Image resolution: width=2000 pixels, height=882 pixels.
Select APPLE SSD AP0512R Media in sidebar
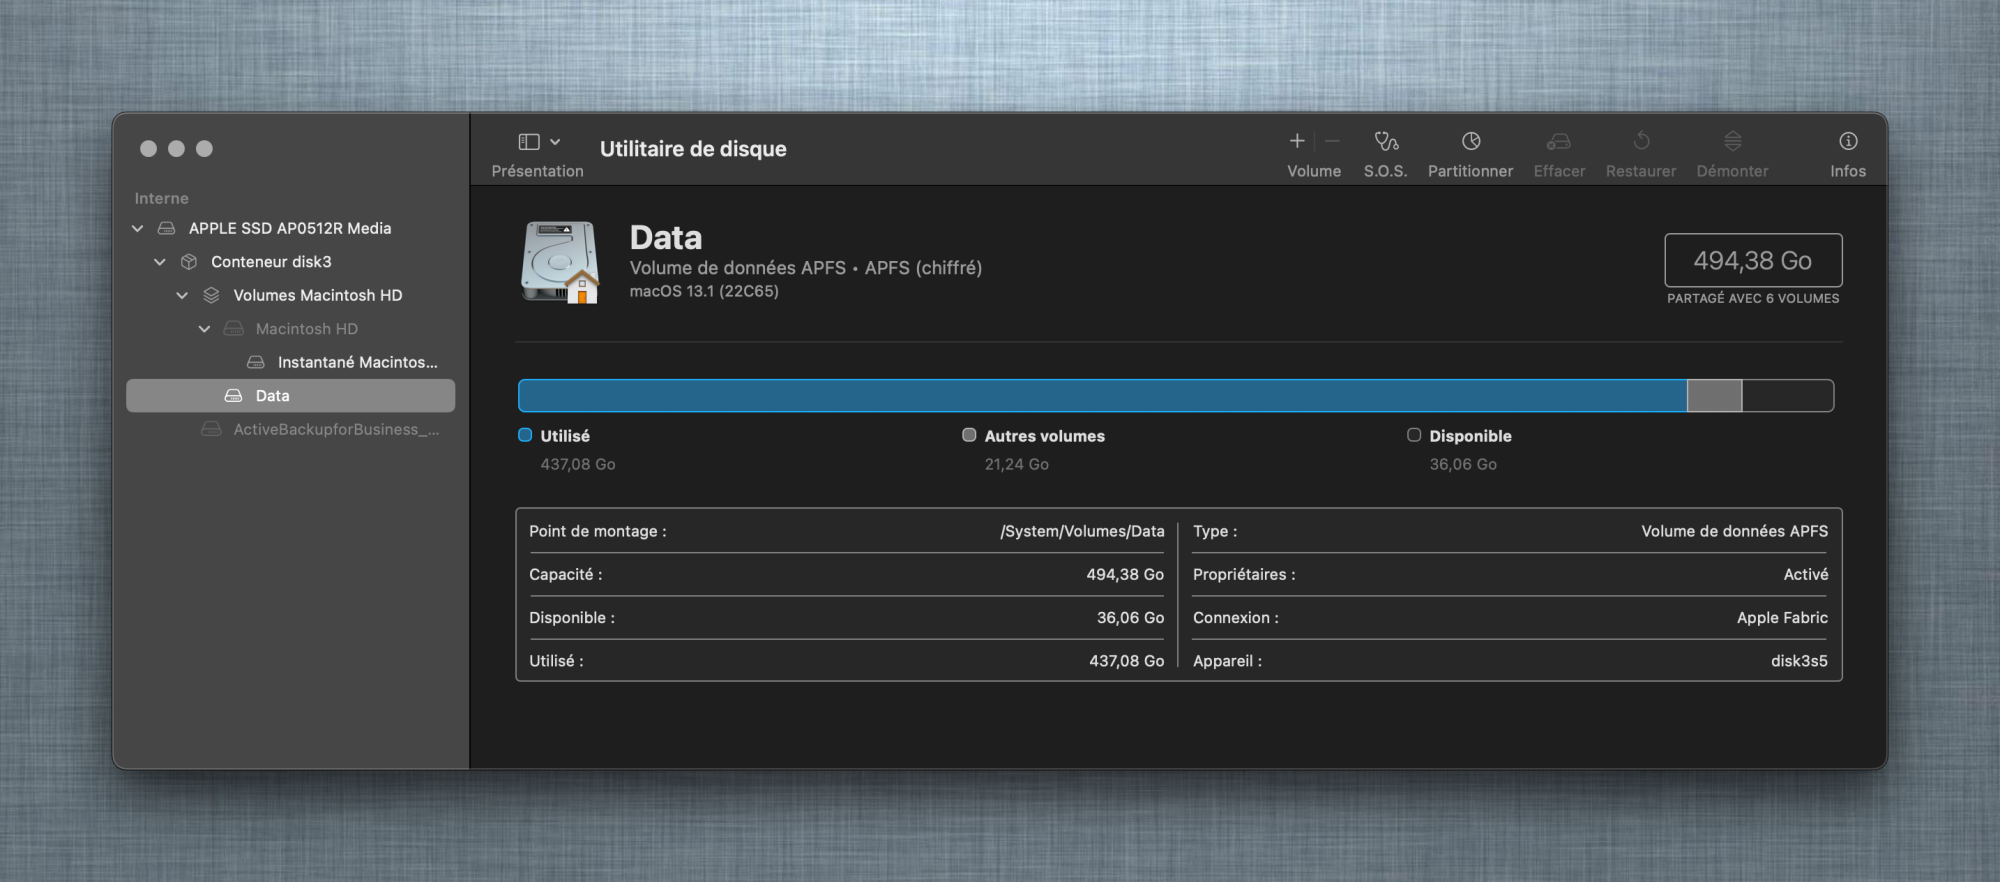tap(290, 228)
